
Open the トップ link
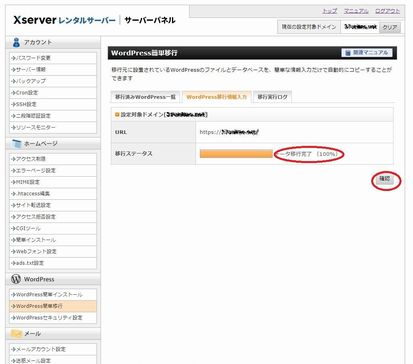330,11
